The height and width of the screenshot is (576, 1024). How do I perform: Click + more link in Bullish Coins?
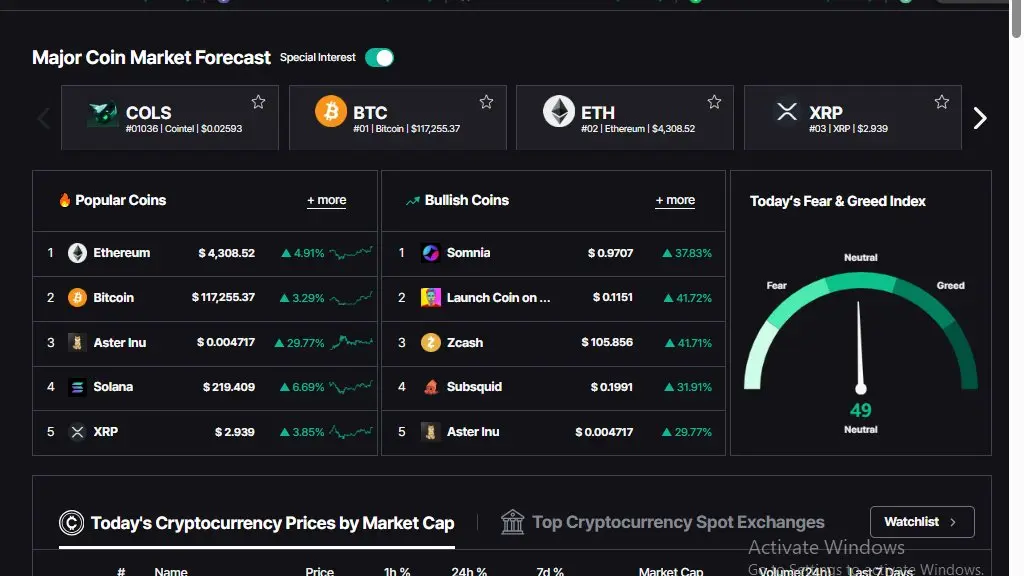(675, 200)
